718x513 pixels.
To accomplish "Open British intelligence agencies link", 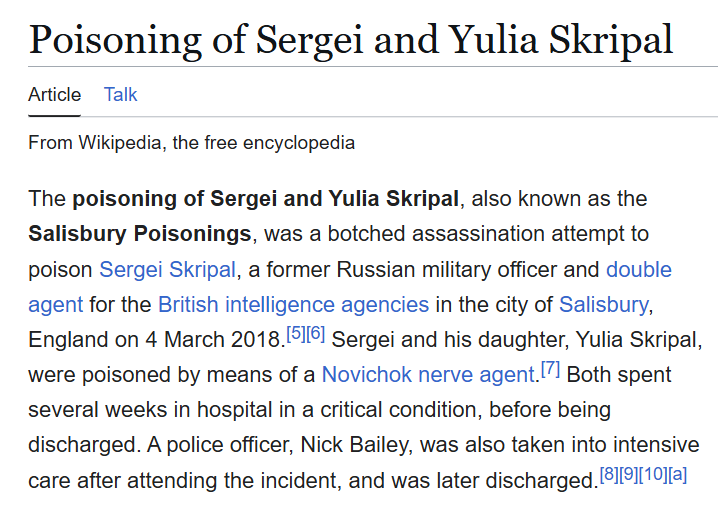I will coord(294,305).
